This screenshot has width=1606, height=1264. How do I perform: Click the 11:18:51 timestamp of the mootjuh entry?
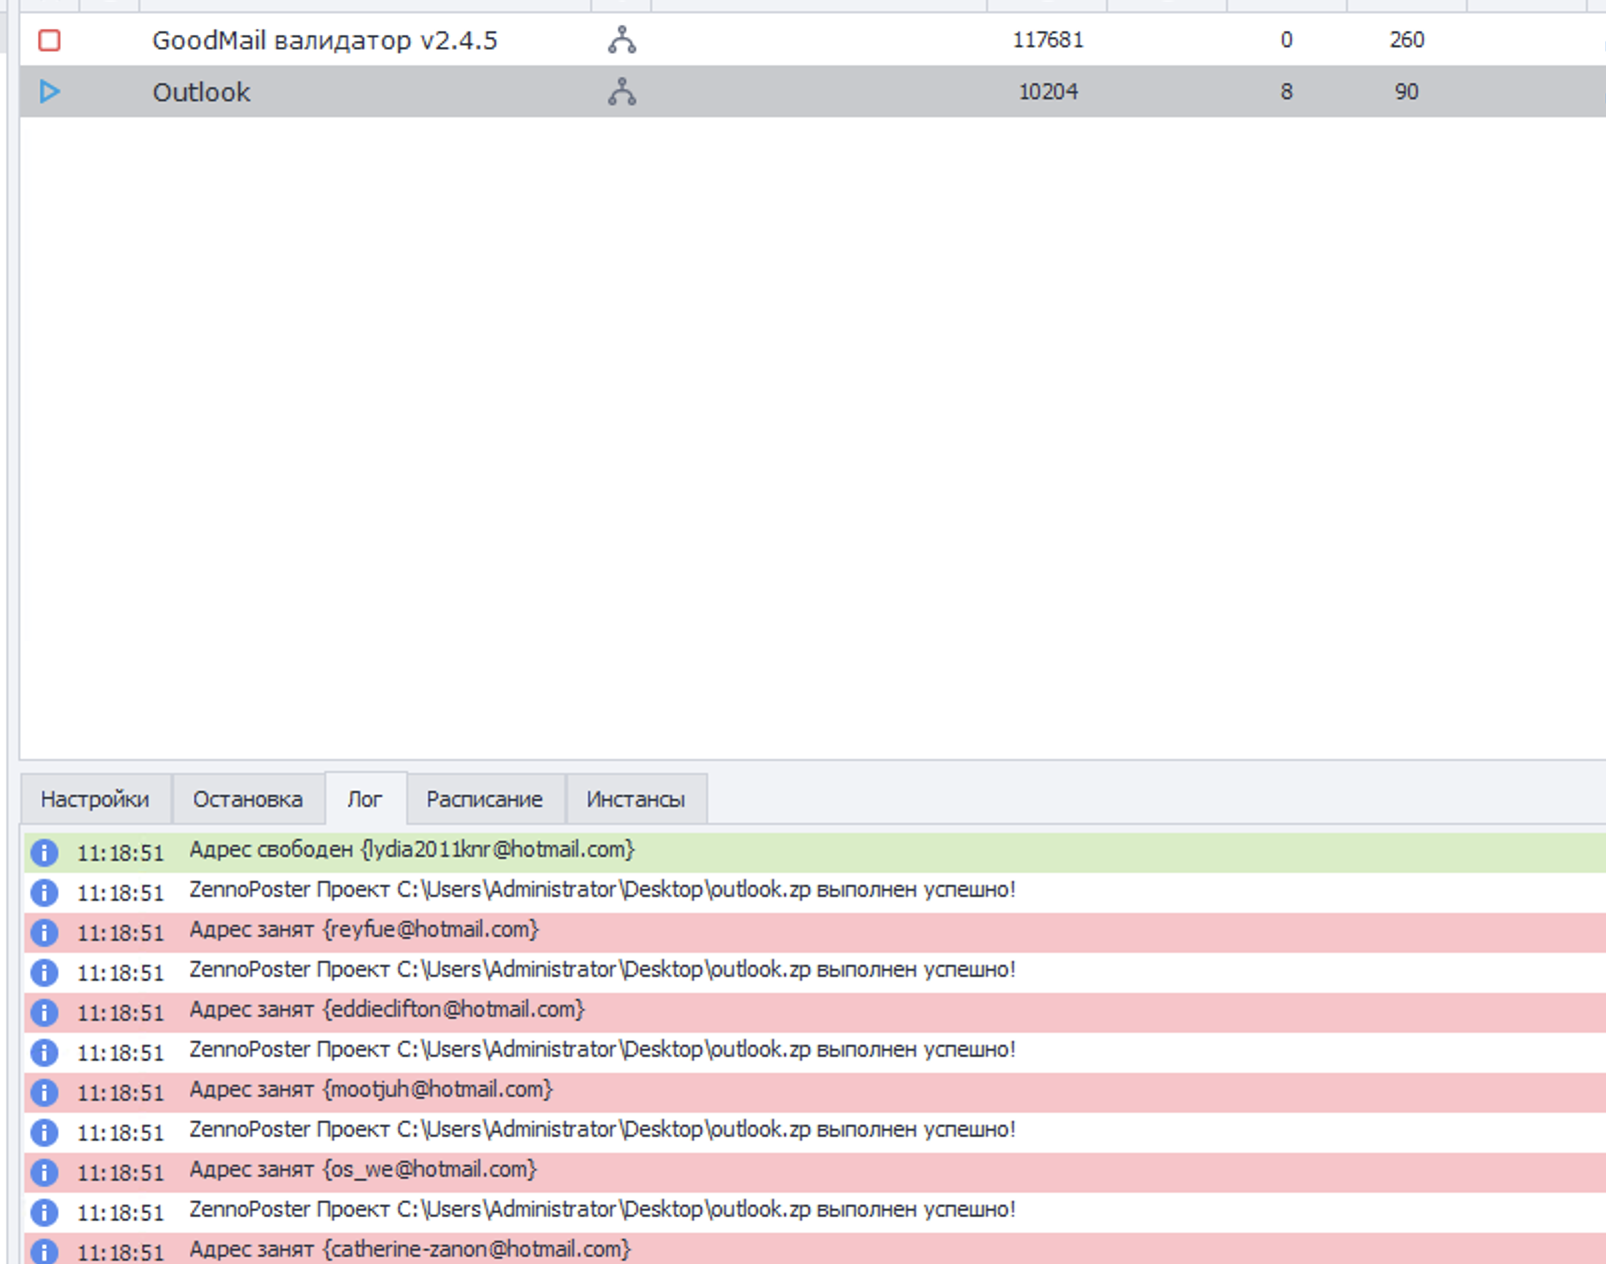click(x=120, y=1093)
